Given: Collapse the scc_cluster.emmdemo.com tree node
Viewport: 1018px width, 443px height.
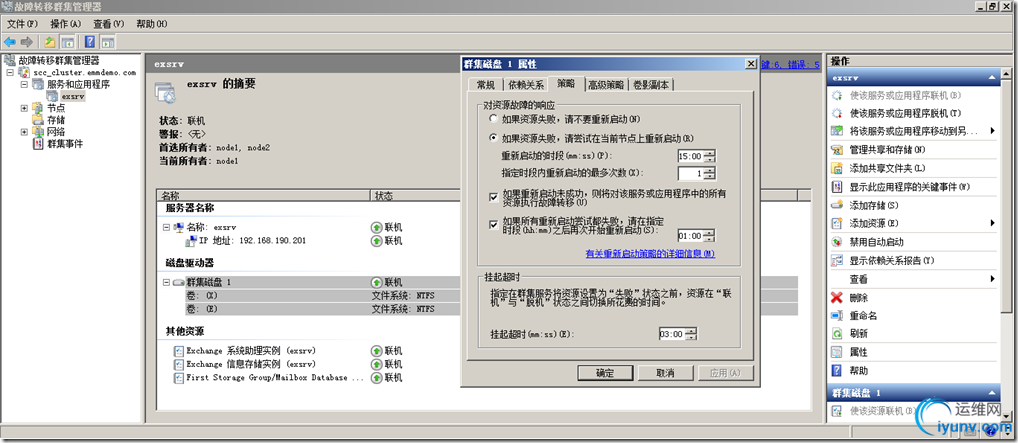Looking at the screenshot, I should tap(10, 73).
